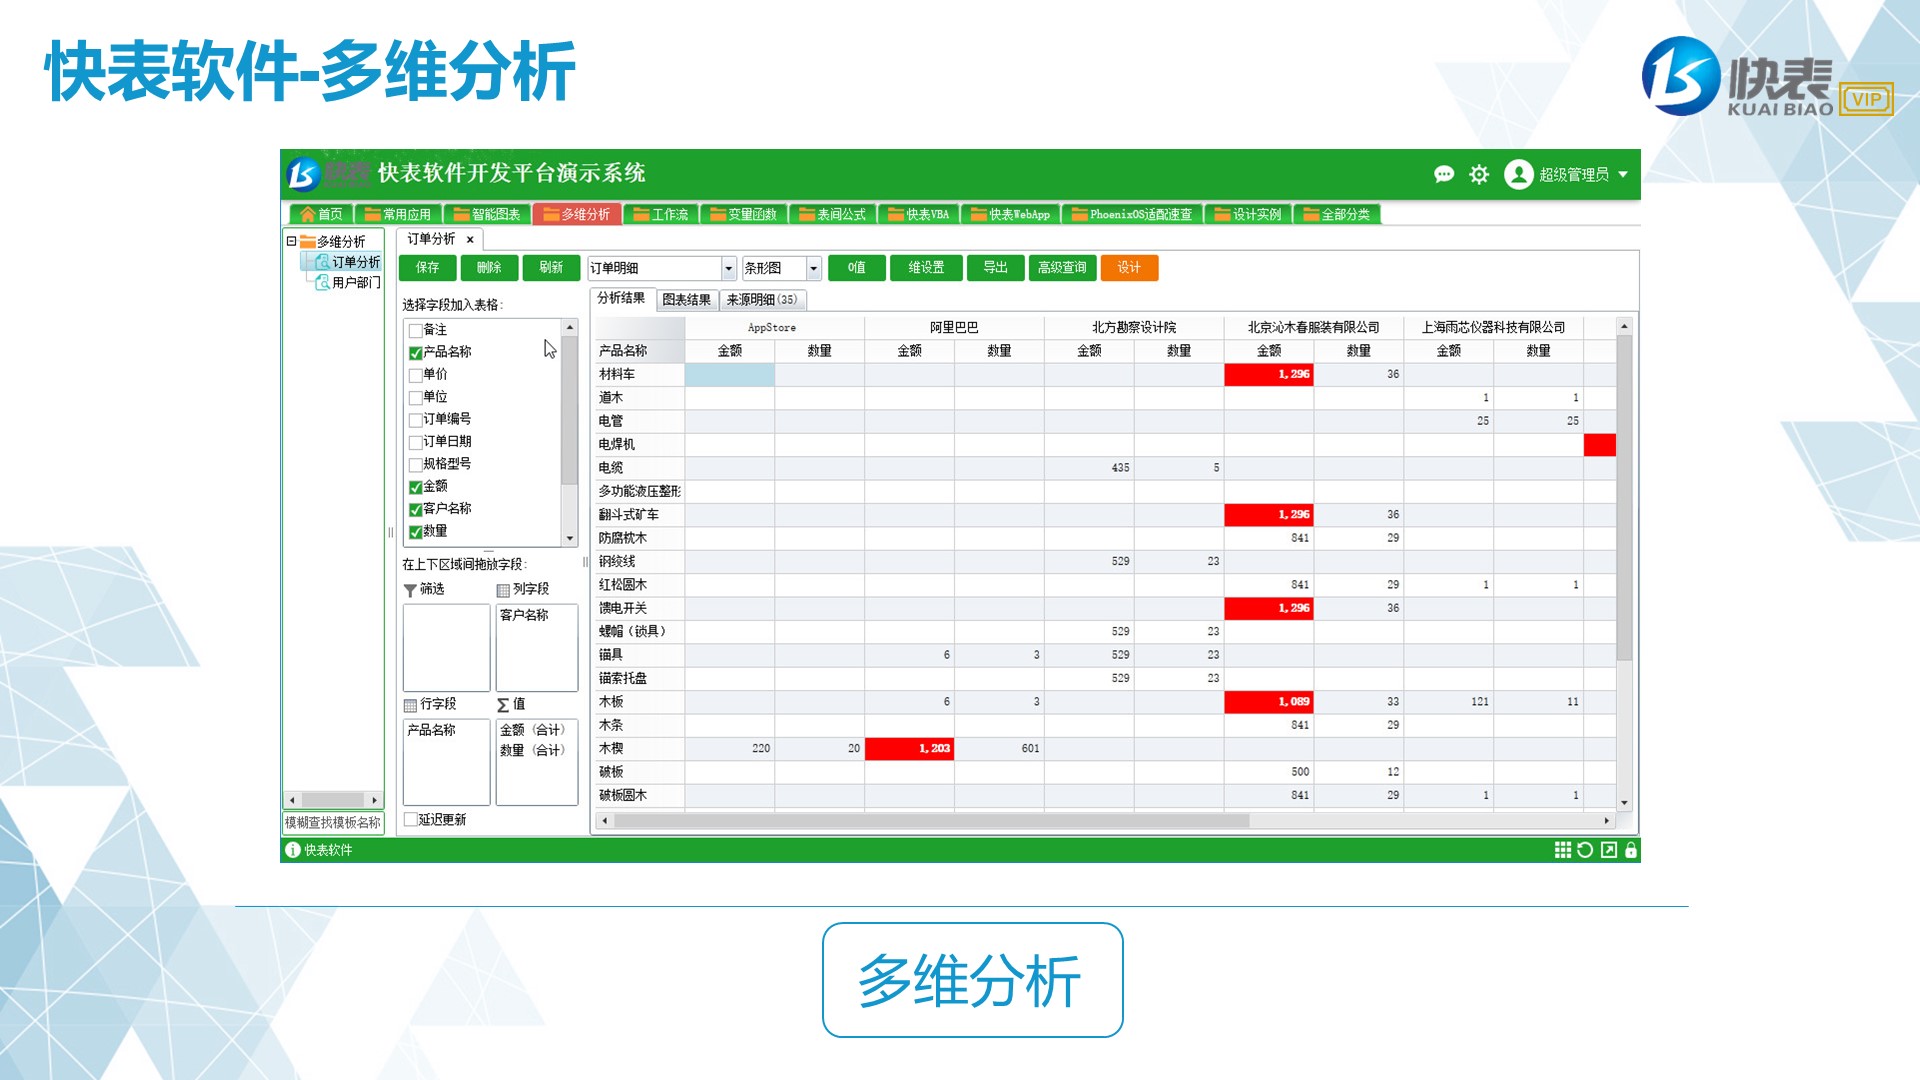Click the Σ 值 sigma icon
Viewport: 1920px width, 1080px height.
click(x=503, y=705)
